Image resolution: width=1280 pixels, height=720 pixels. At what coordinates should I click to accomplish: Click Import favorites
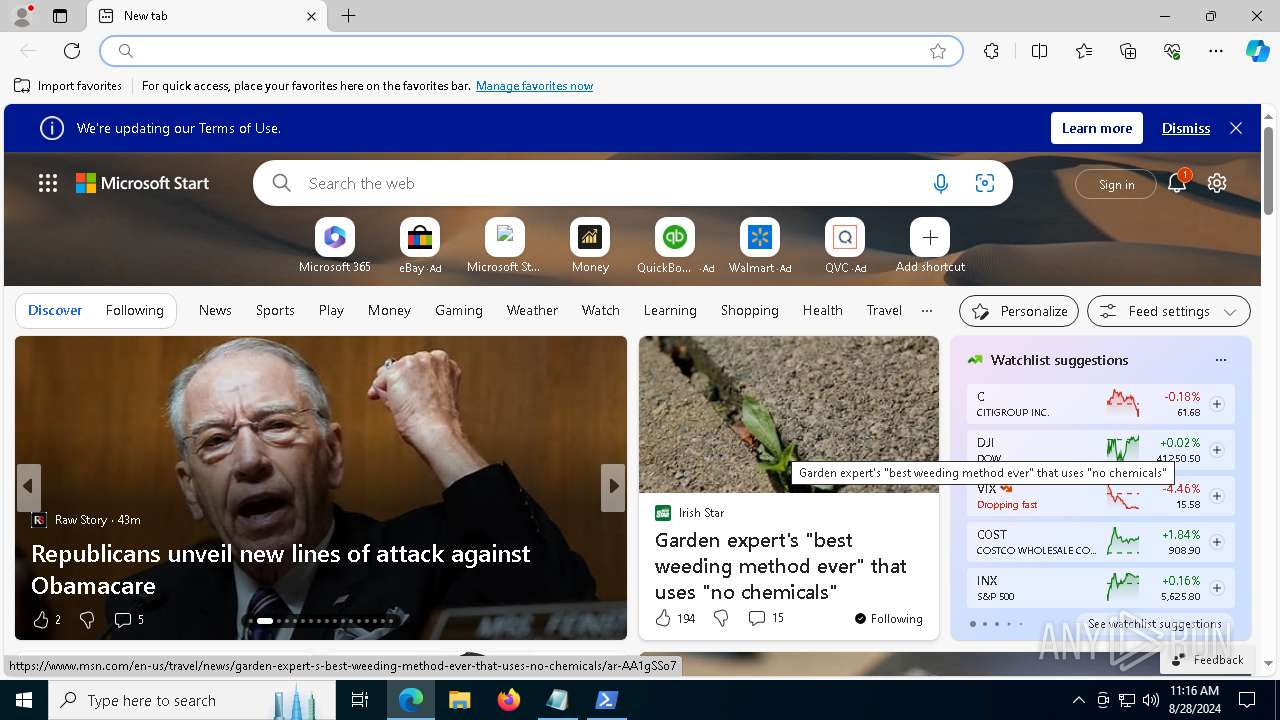[68, 86]
